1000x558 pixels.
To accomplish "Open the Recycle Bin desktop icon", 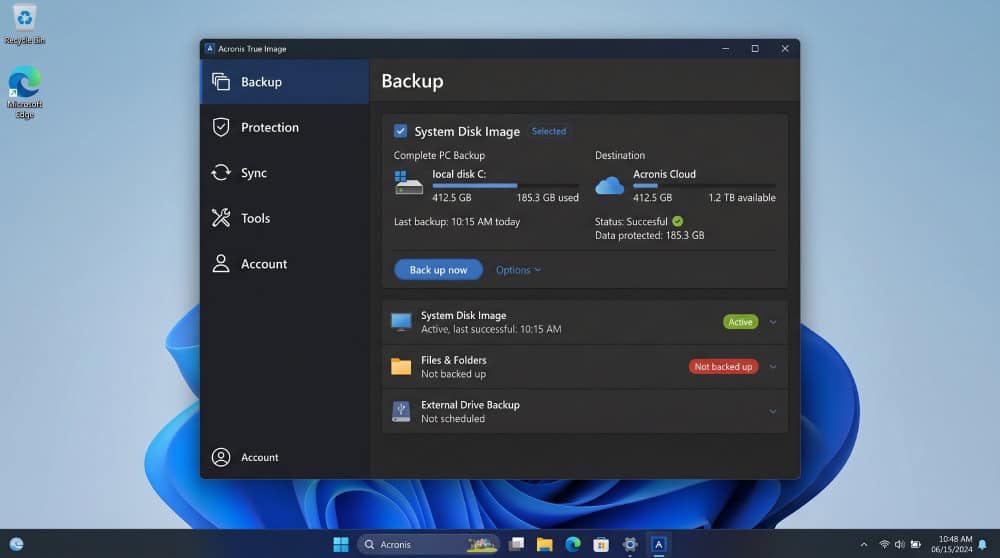I will 24,25.
